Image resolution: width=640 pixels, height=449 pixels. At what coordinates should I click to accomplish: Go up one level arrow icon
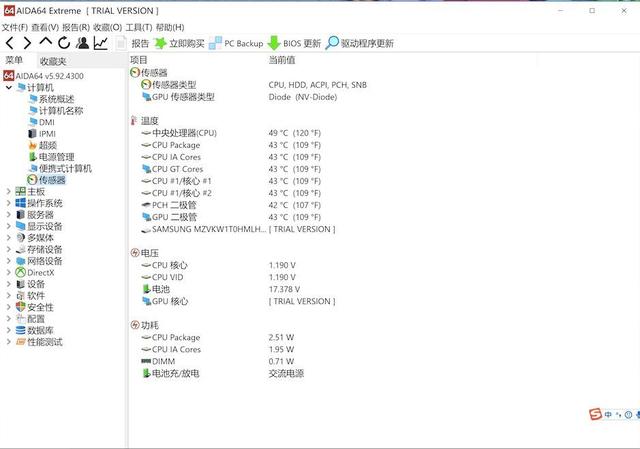click(46, 41)
